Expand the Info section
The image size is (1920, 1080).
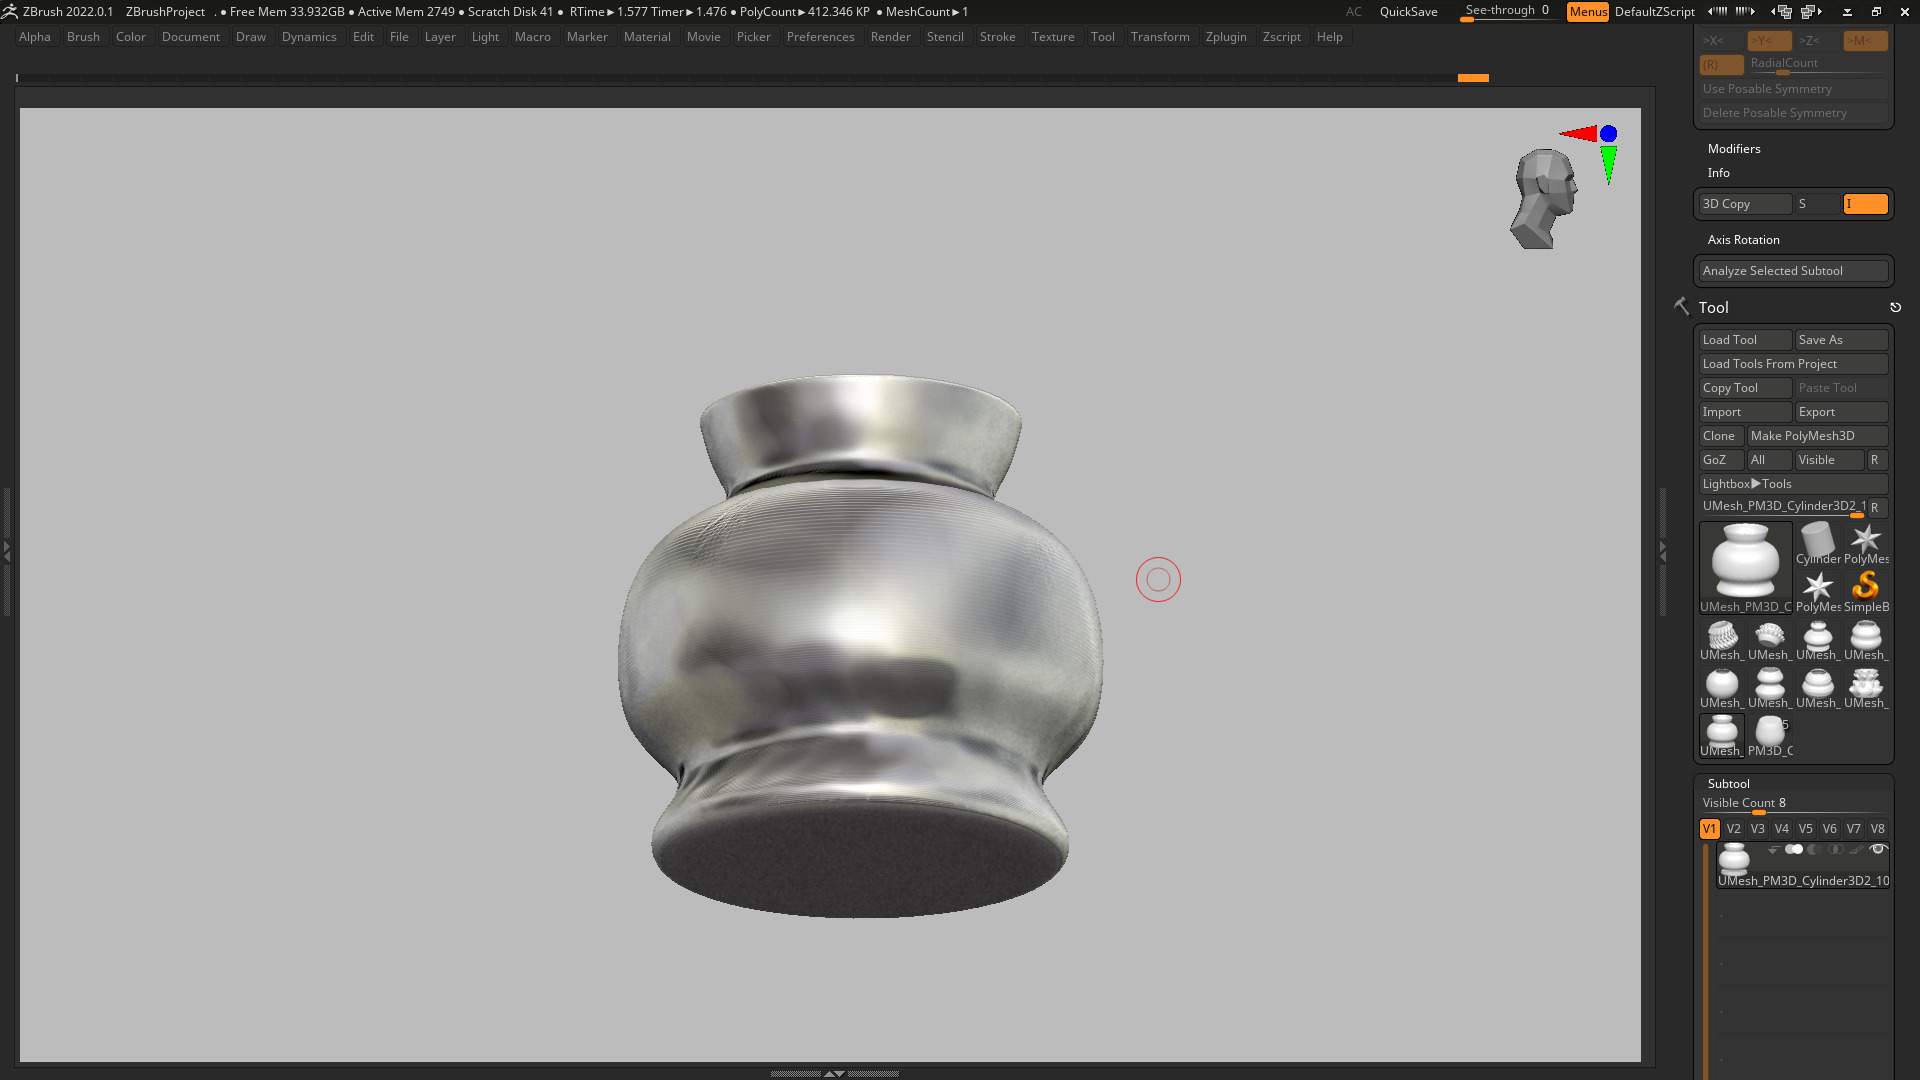click(x=1719, y=173)
